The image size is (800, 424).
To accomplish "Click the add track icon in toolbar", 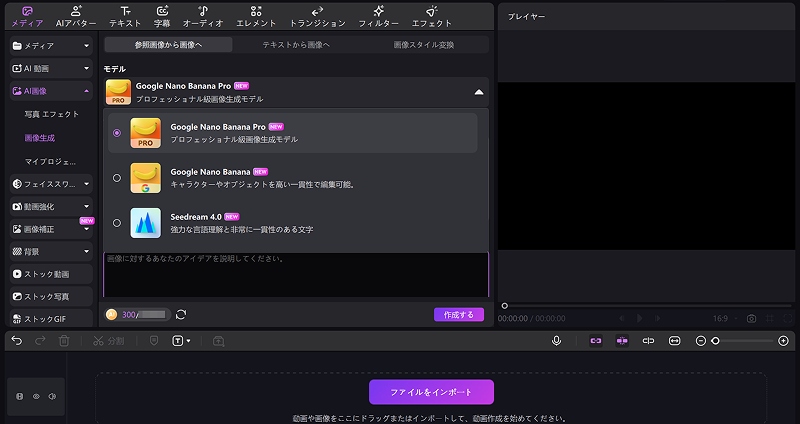I will (x=218, y=341).
